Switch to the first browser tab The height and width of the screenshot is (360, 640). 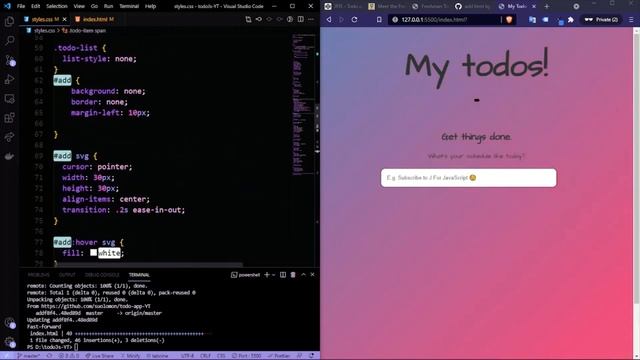(x=343, y=7)
